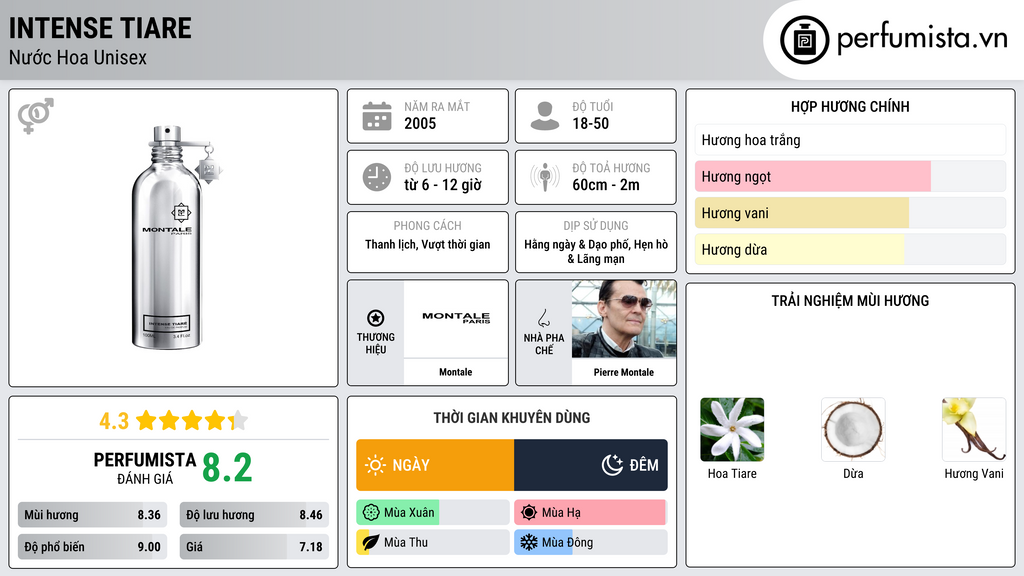The width and height of the screenshot is (1024, 576).
Task: Click the Mùa Xuân season bar
Action: pos(433,513)
